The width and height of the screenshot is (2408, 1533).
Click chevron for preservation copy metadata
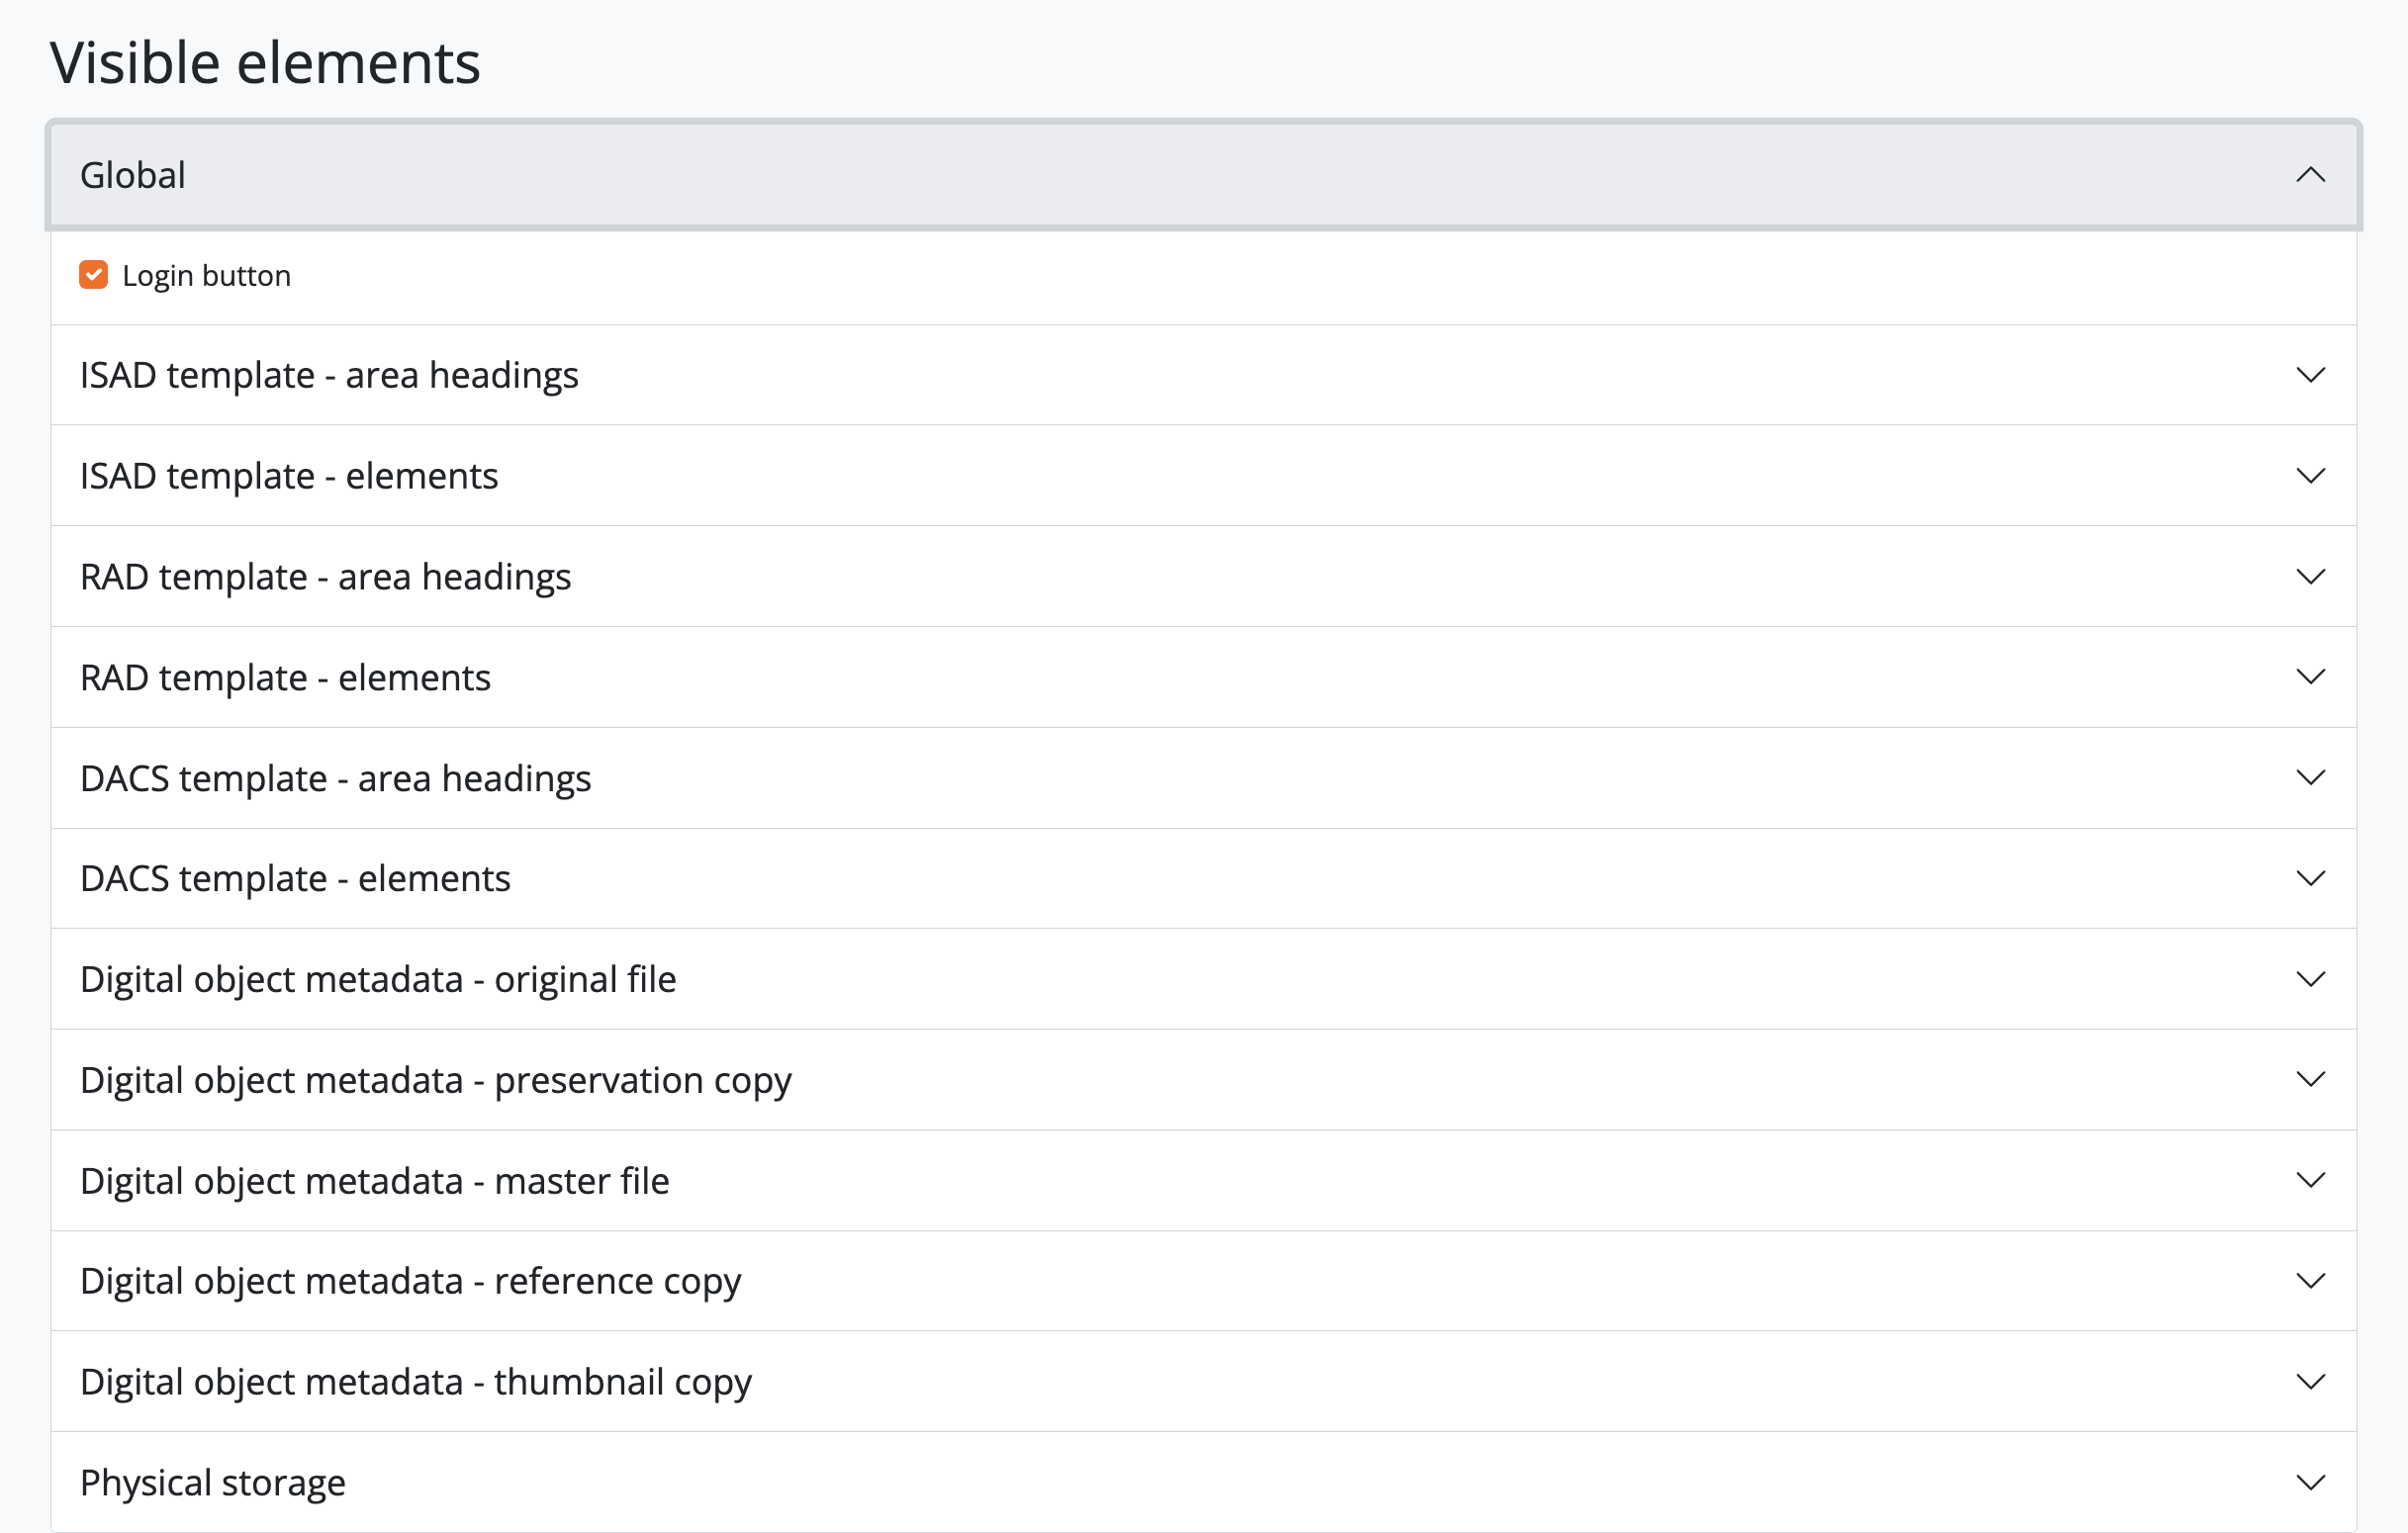(x=2310, y=1079)
